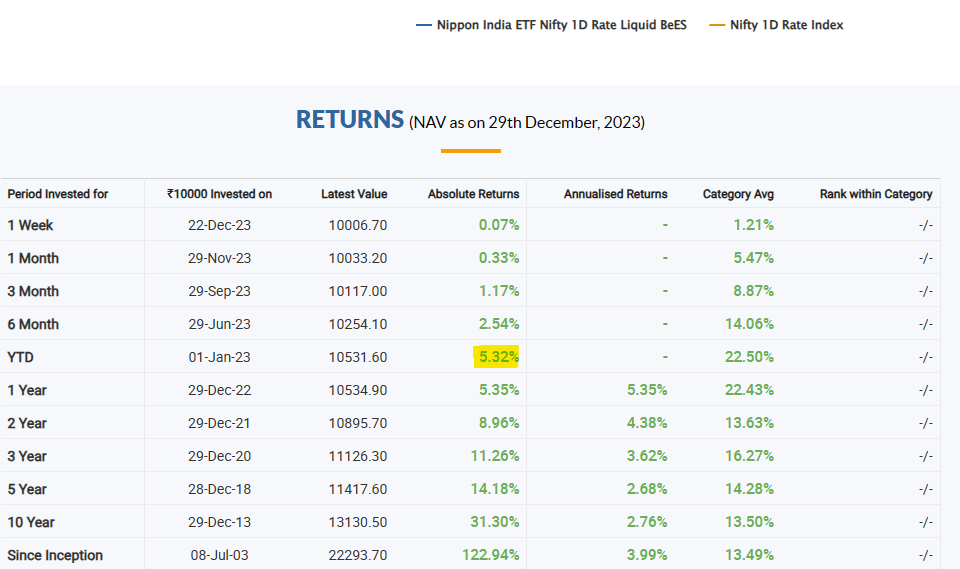This screenshot has height=569, width=960.
Task: Click category average 5.47%
Action: [754, 258]
